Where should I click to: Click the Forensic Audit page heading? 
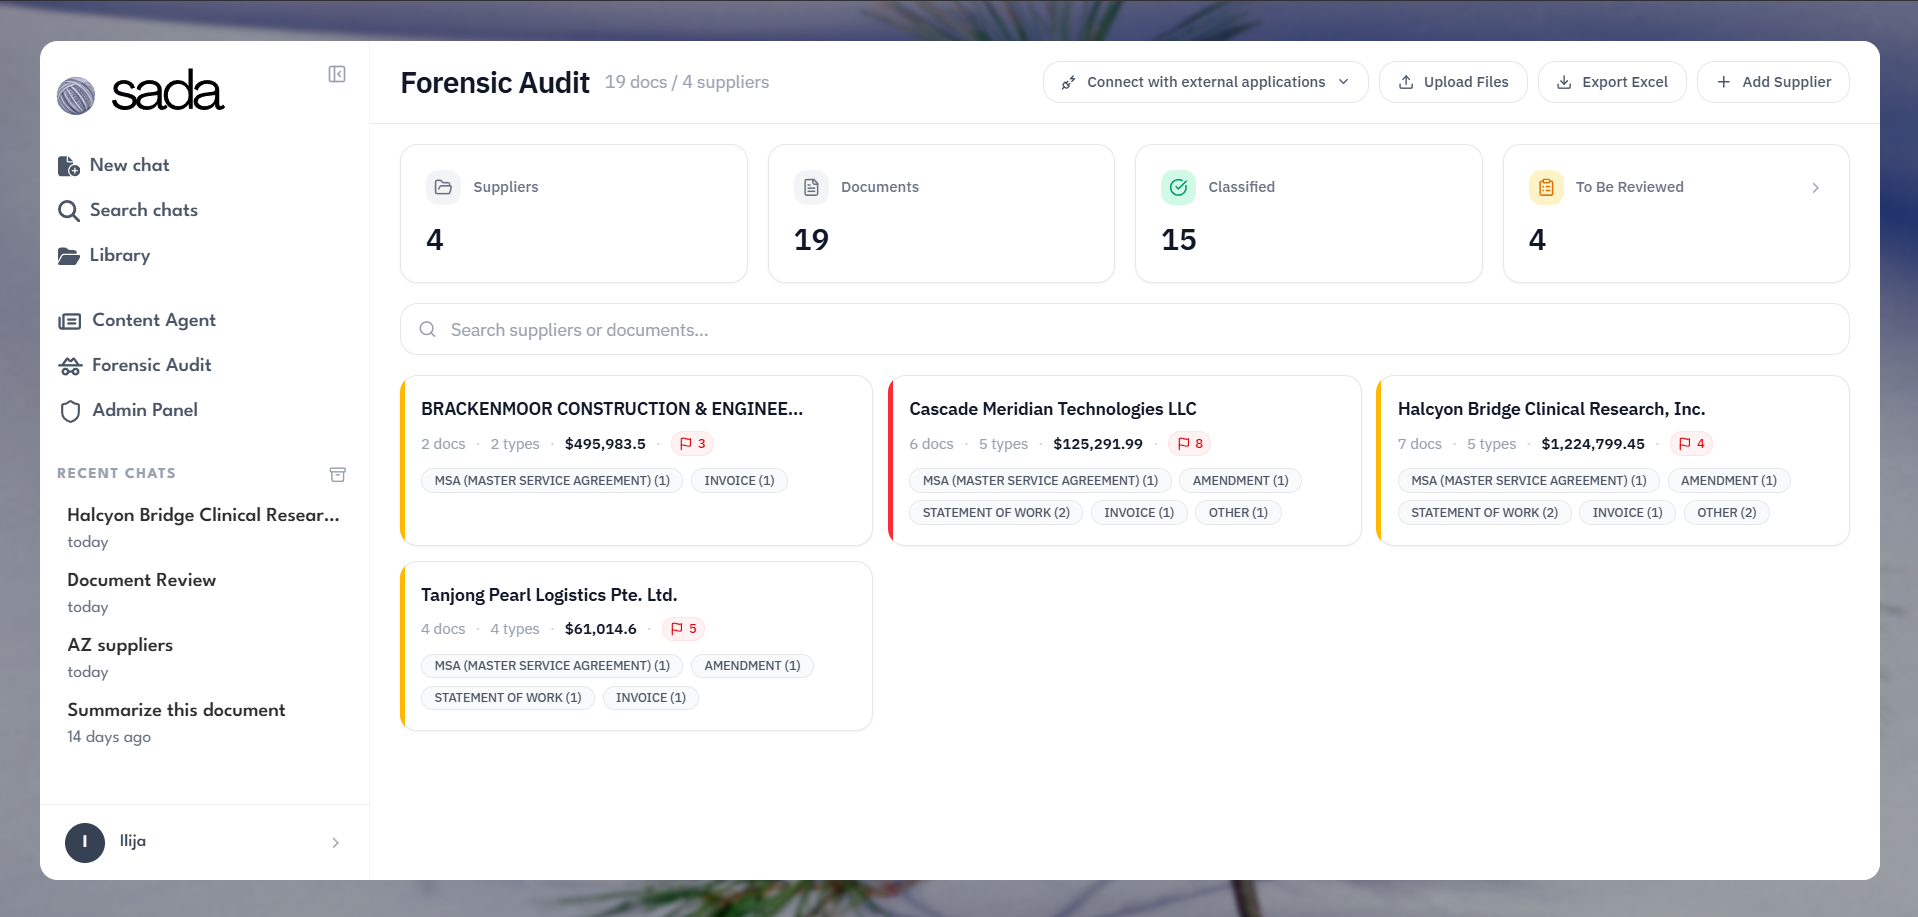(495, 82)
